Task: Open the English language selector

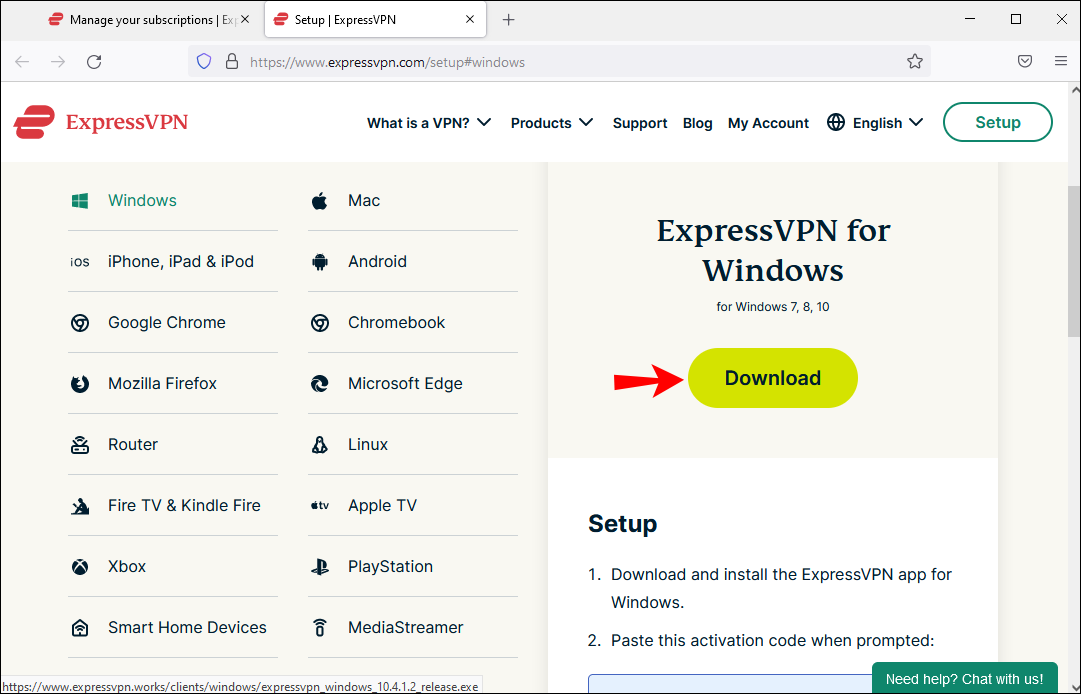Action: pos(875,123)
